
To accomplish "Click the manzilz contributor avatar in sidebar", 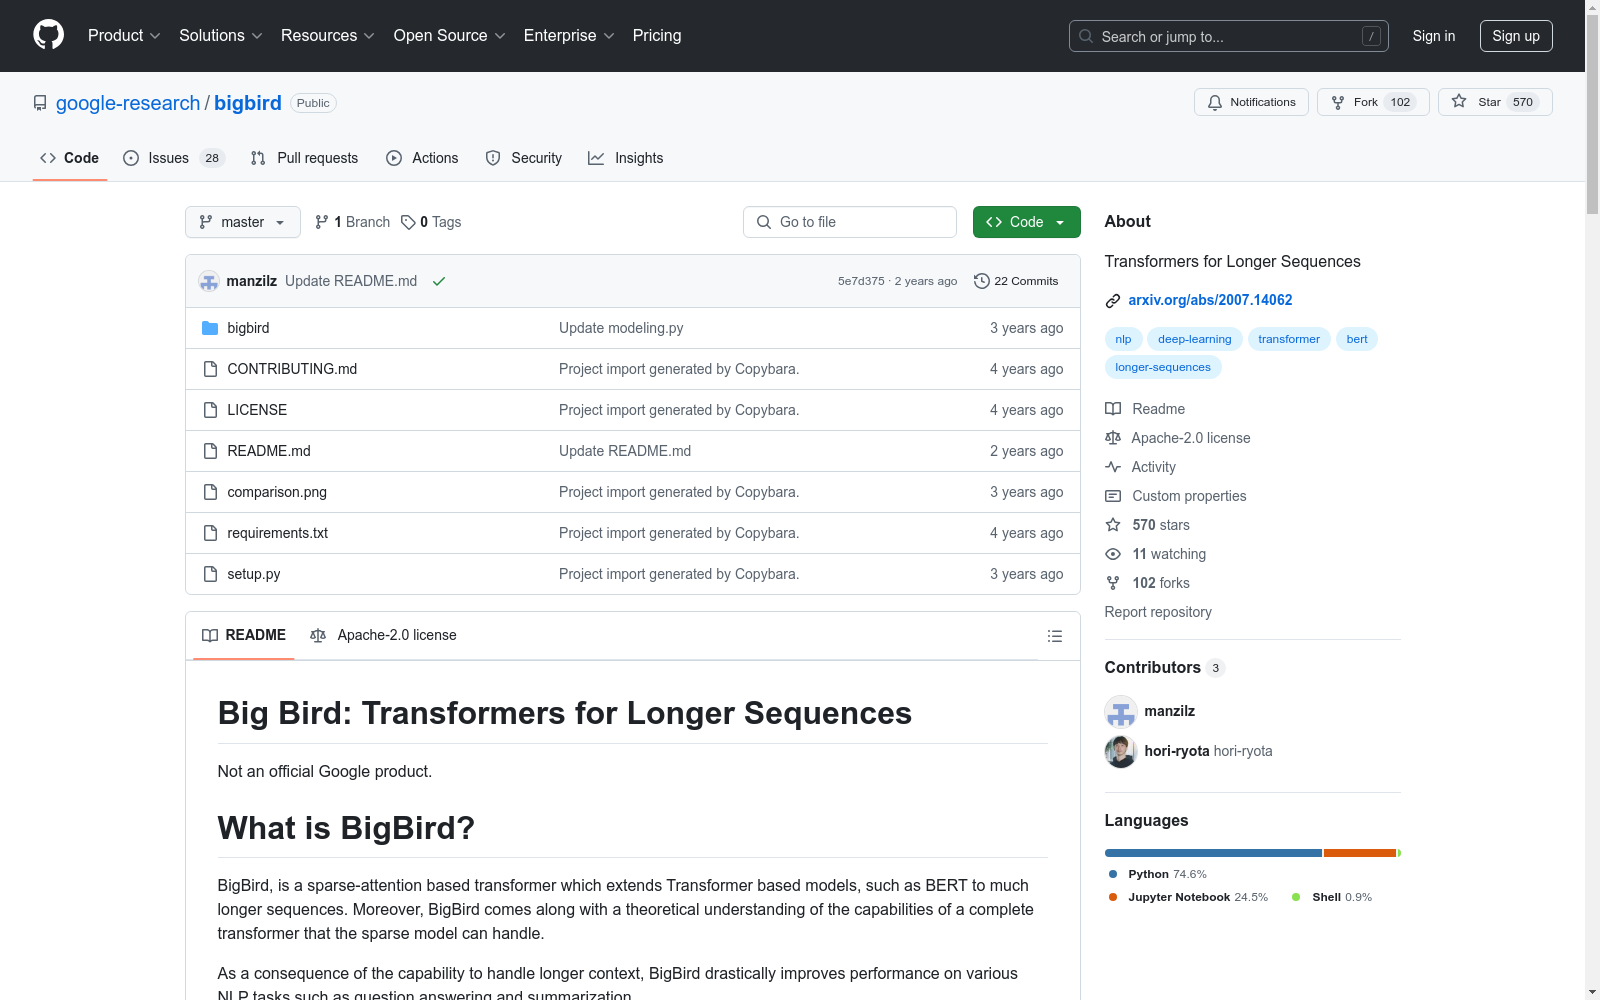I will [x=1121, y=711].
